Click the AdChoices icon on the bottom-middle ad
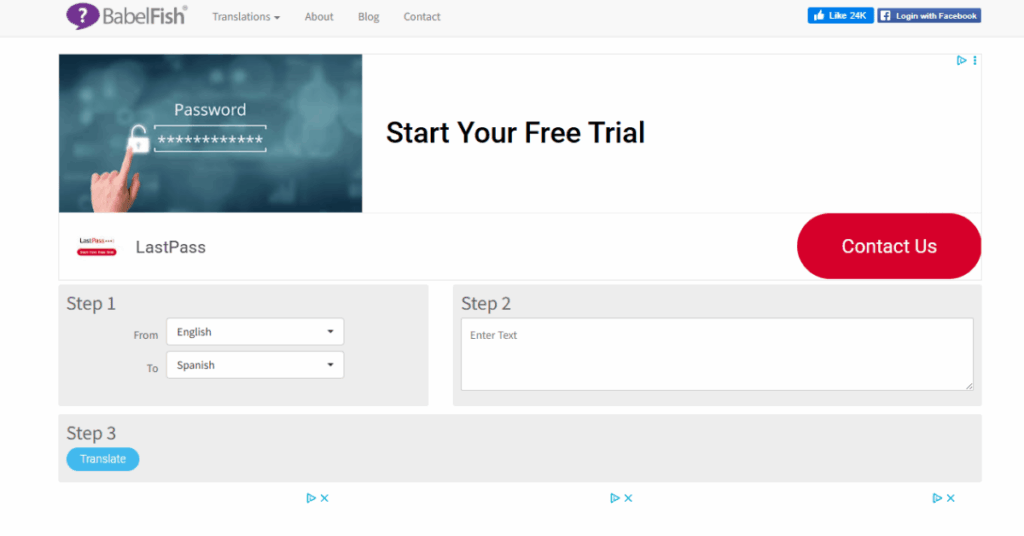The height and width of the screenshot is (536, 1024). click(x=615, y=498)
